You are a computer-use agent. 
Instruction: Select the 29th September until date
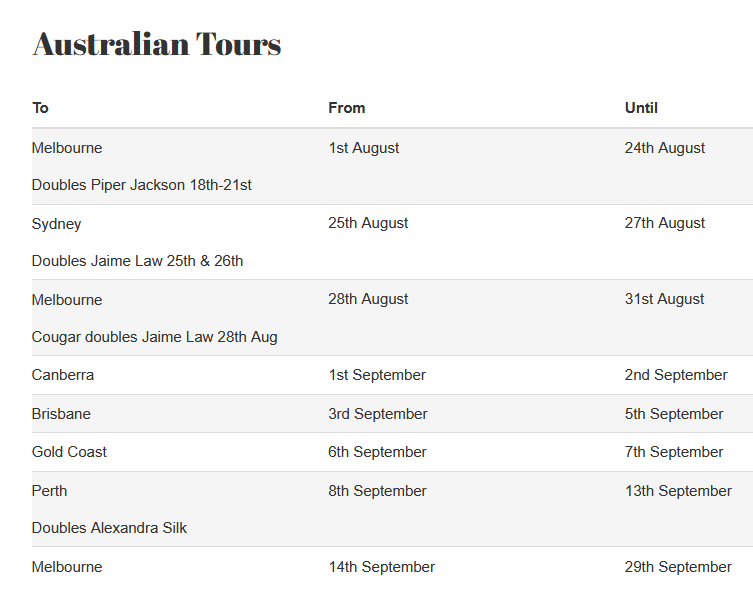click(678, 567)
